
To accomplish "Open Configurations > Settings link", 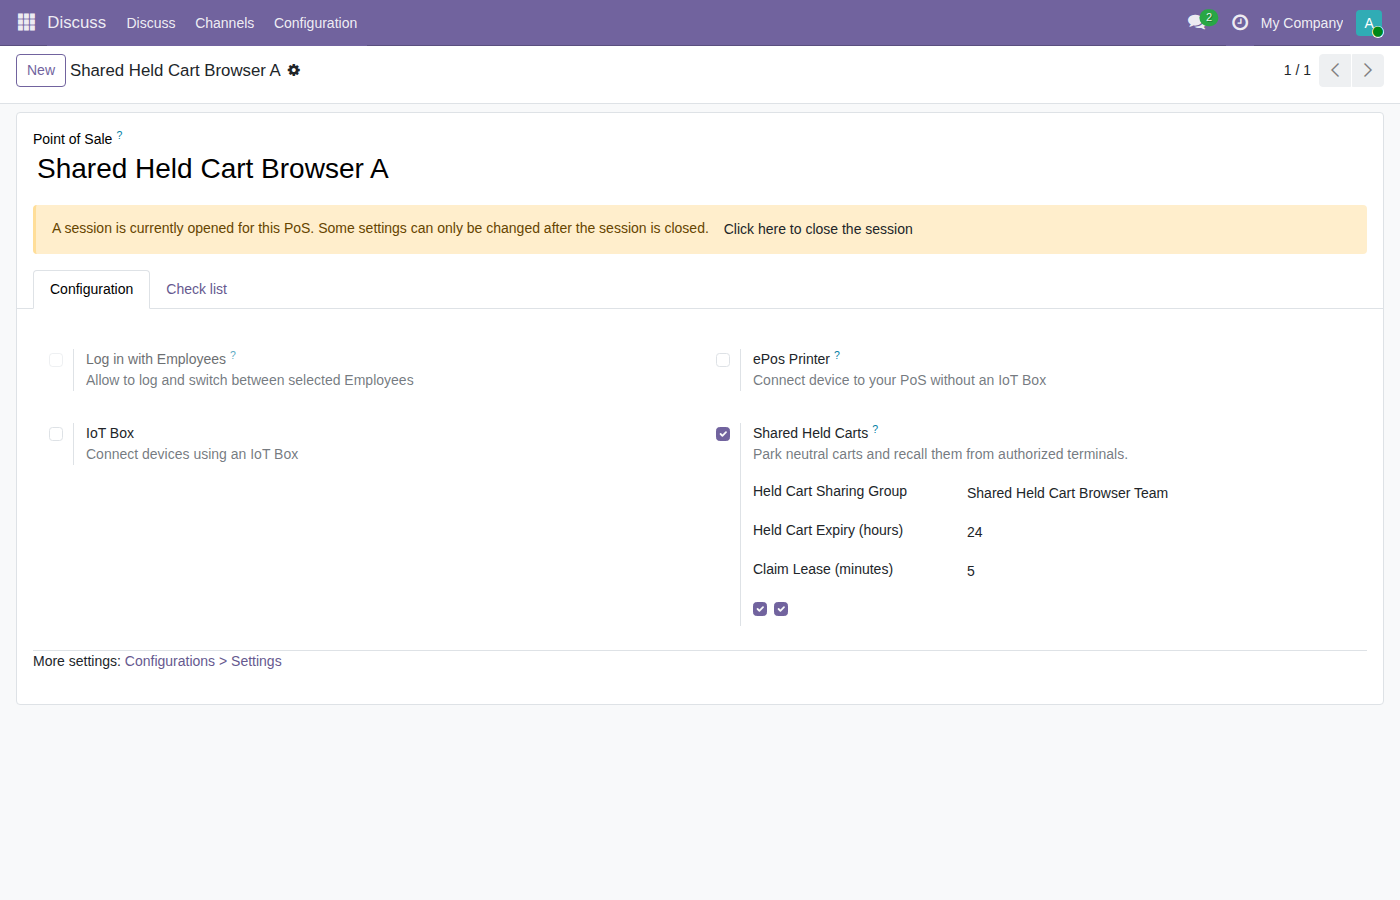I will coord(203,661).
